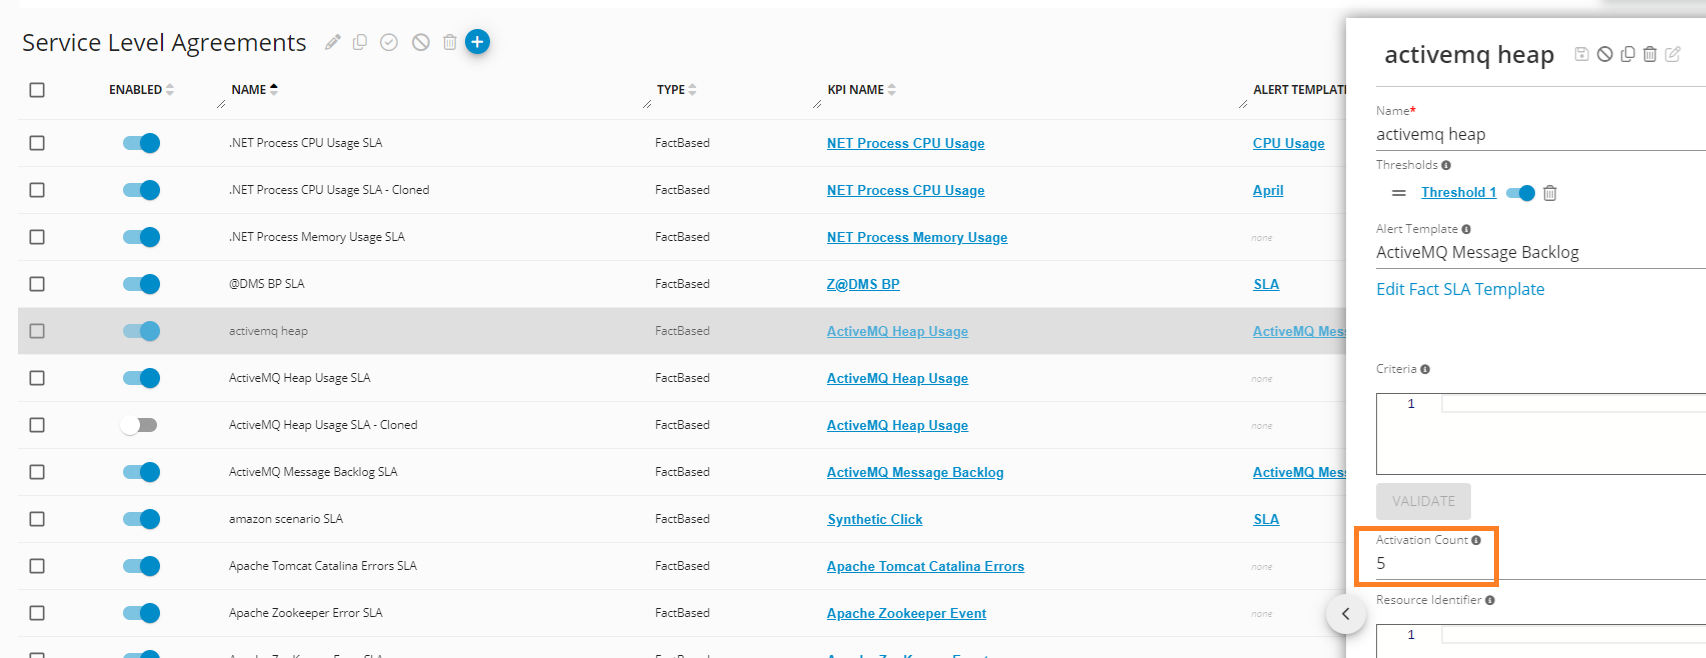Screen dimensions: 1706x658
Task: Turn off the Threshold 1 toggle switch
Action: point(1520,193)
